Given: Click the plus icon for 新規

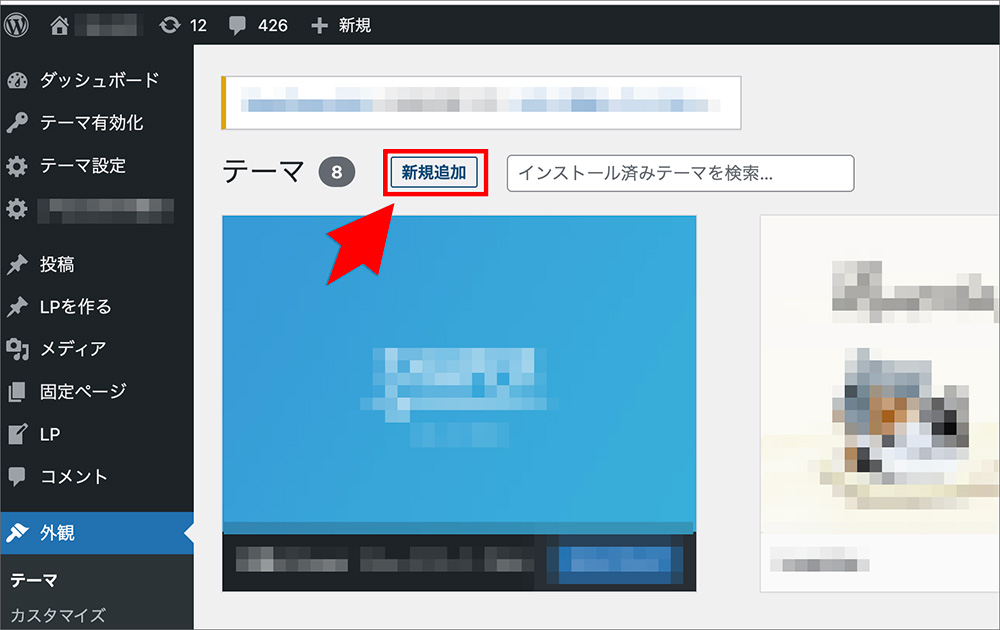Looking at the screenshot, I should (319, 26).
